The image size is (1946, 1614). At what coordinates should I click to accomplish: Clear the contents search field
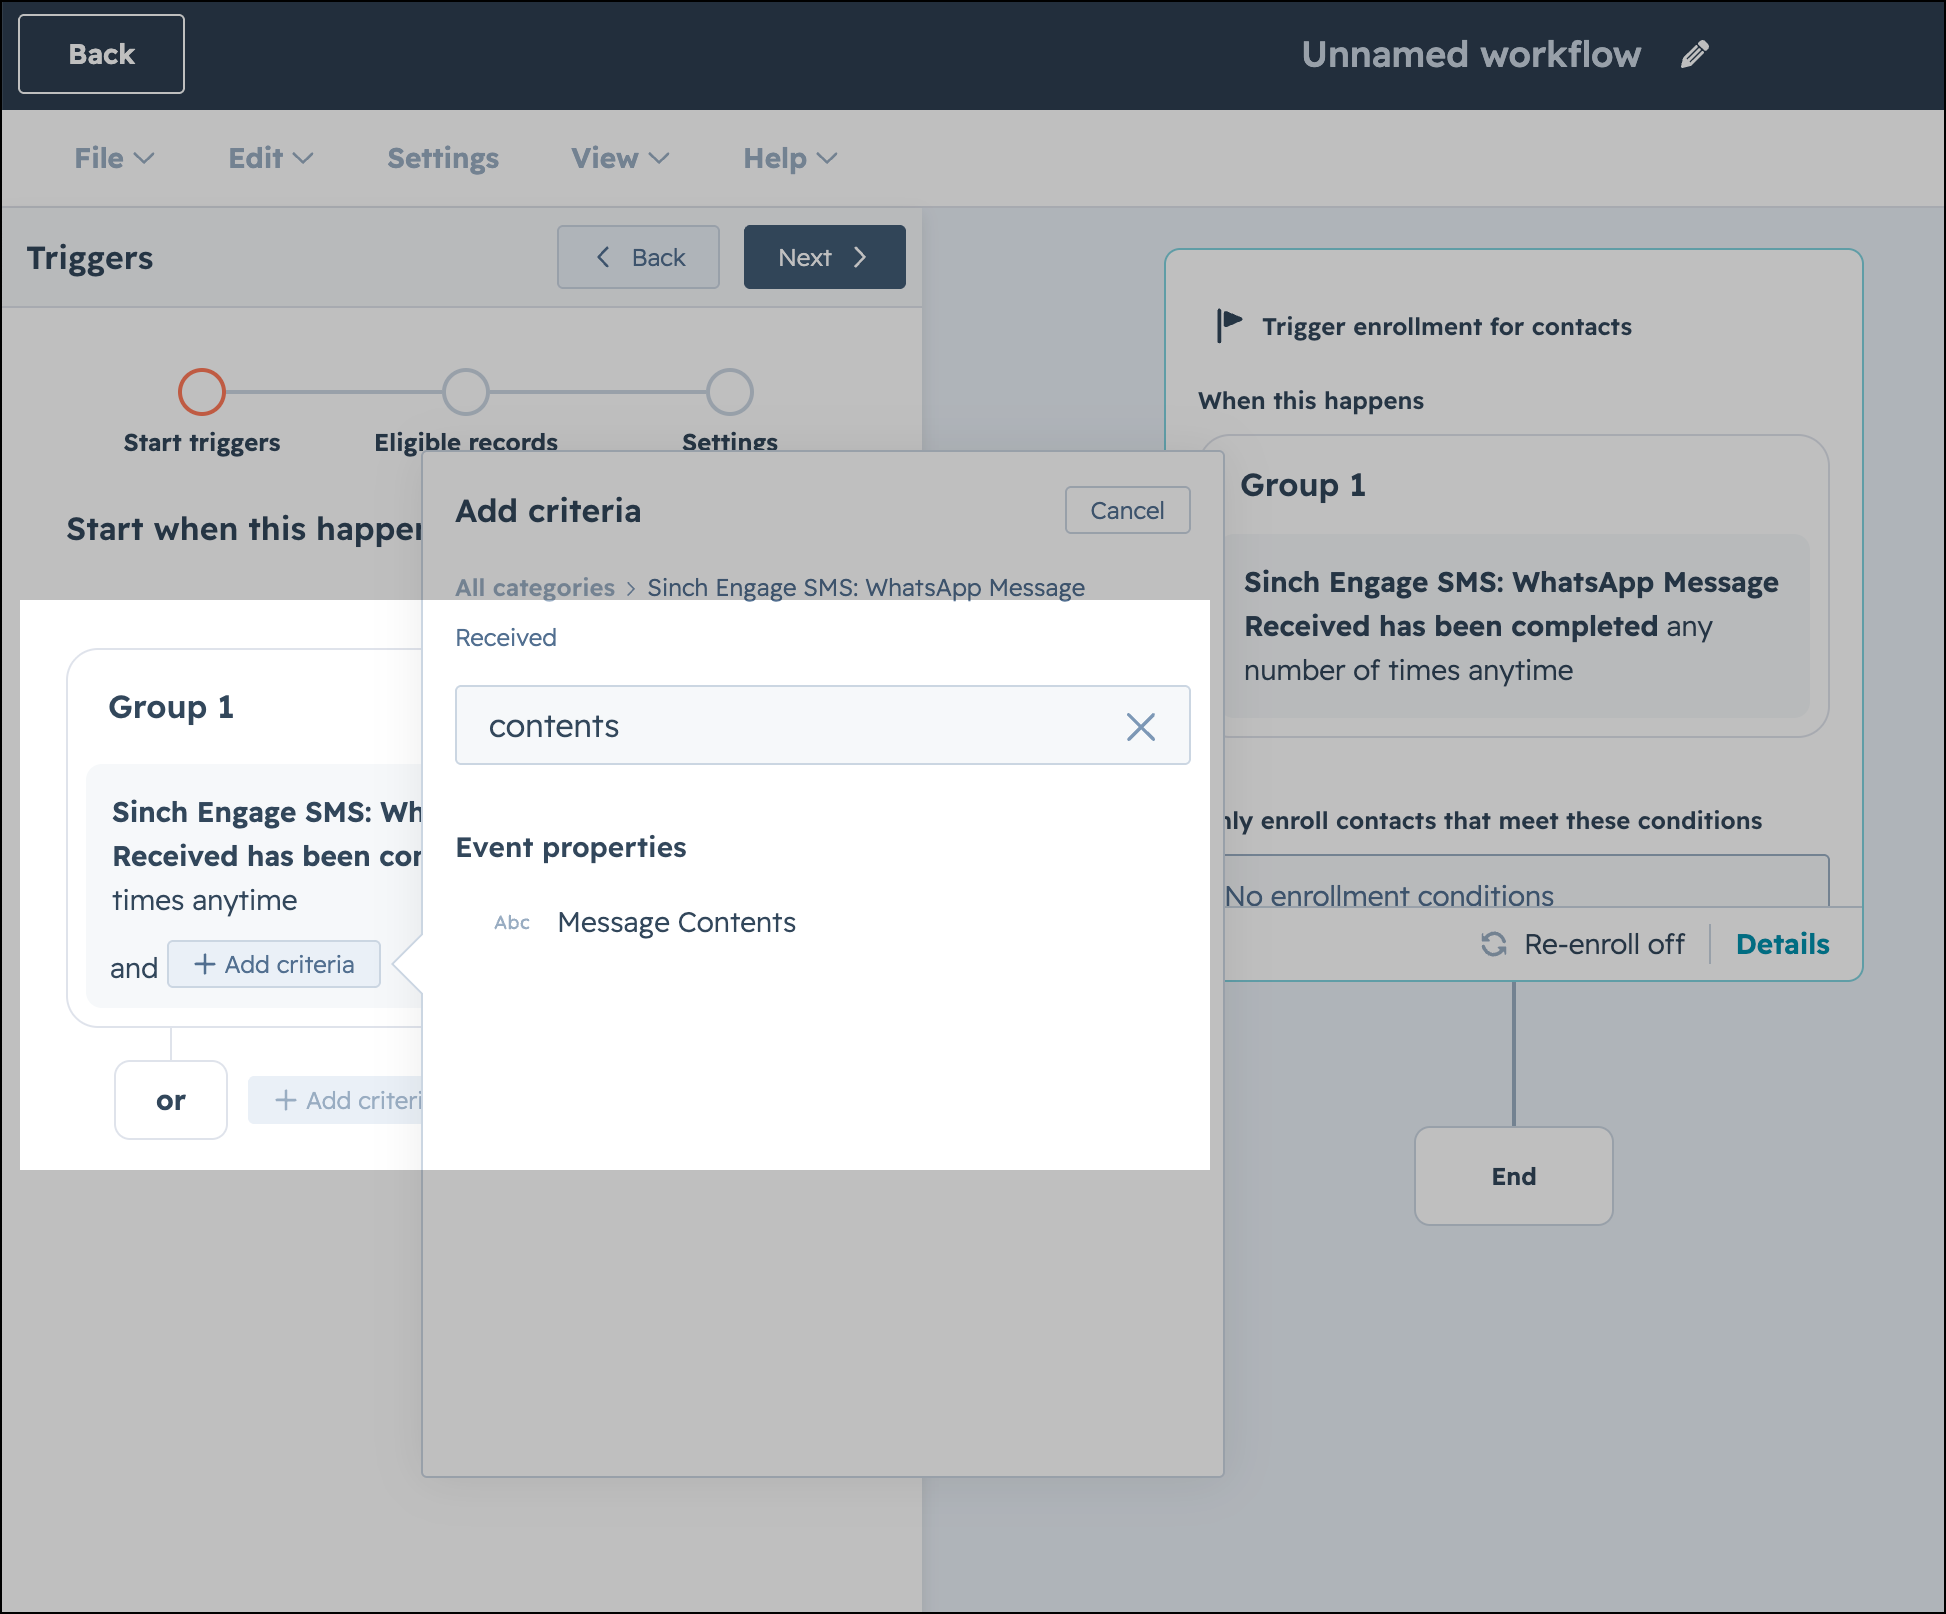pos(1141,726)
